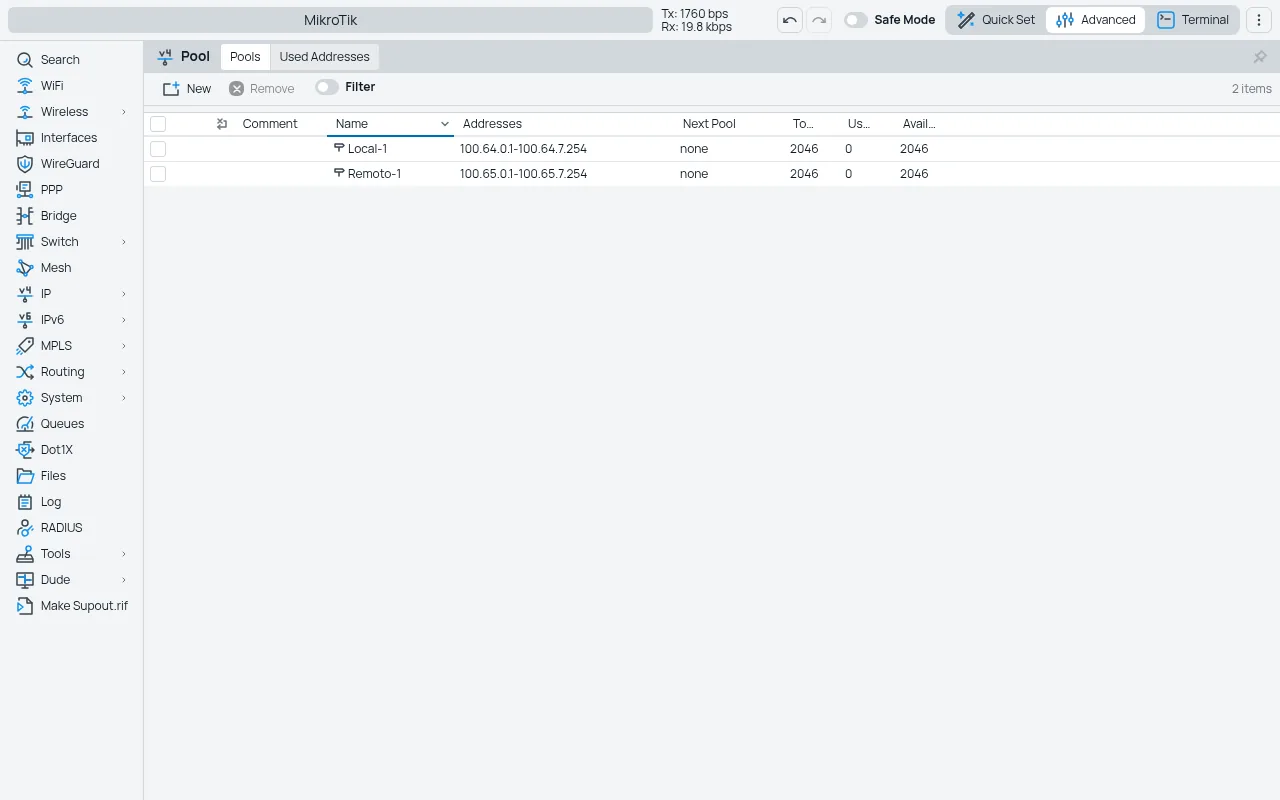1280x800 pixels.
Task: Open the three-dot more options menu
Action: click(x=1259, y=20)
